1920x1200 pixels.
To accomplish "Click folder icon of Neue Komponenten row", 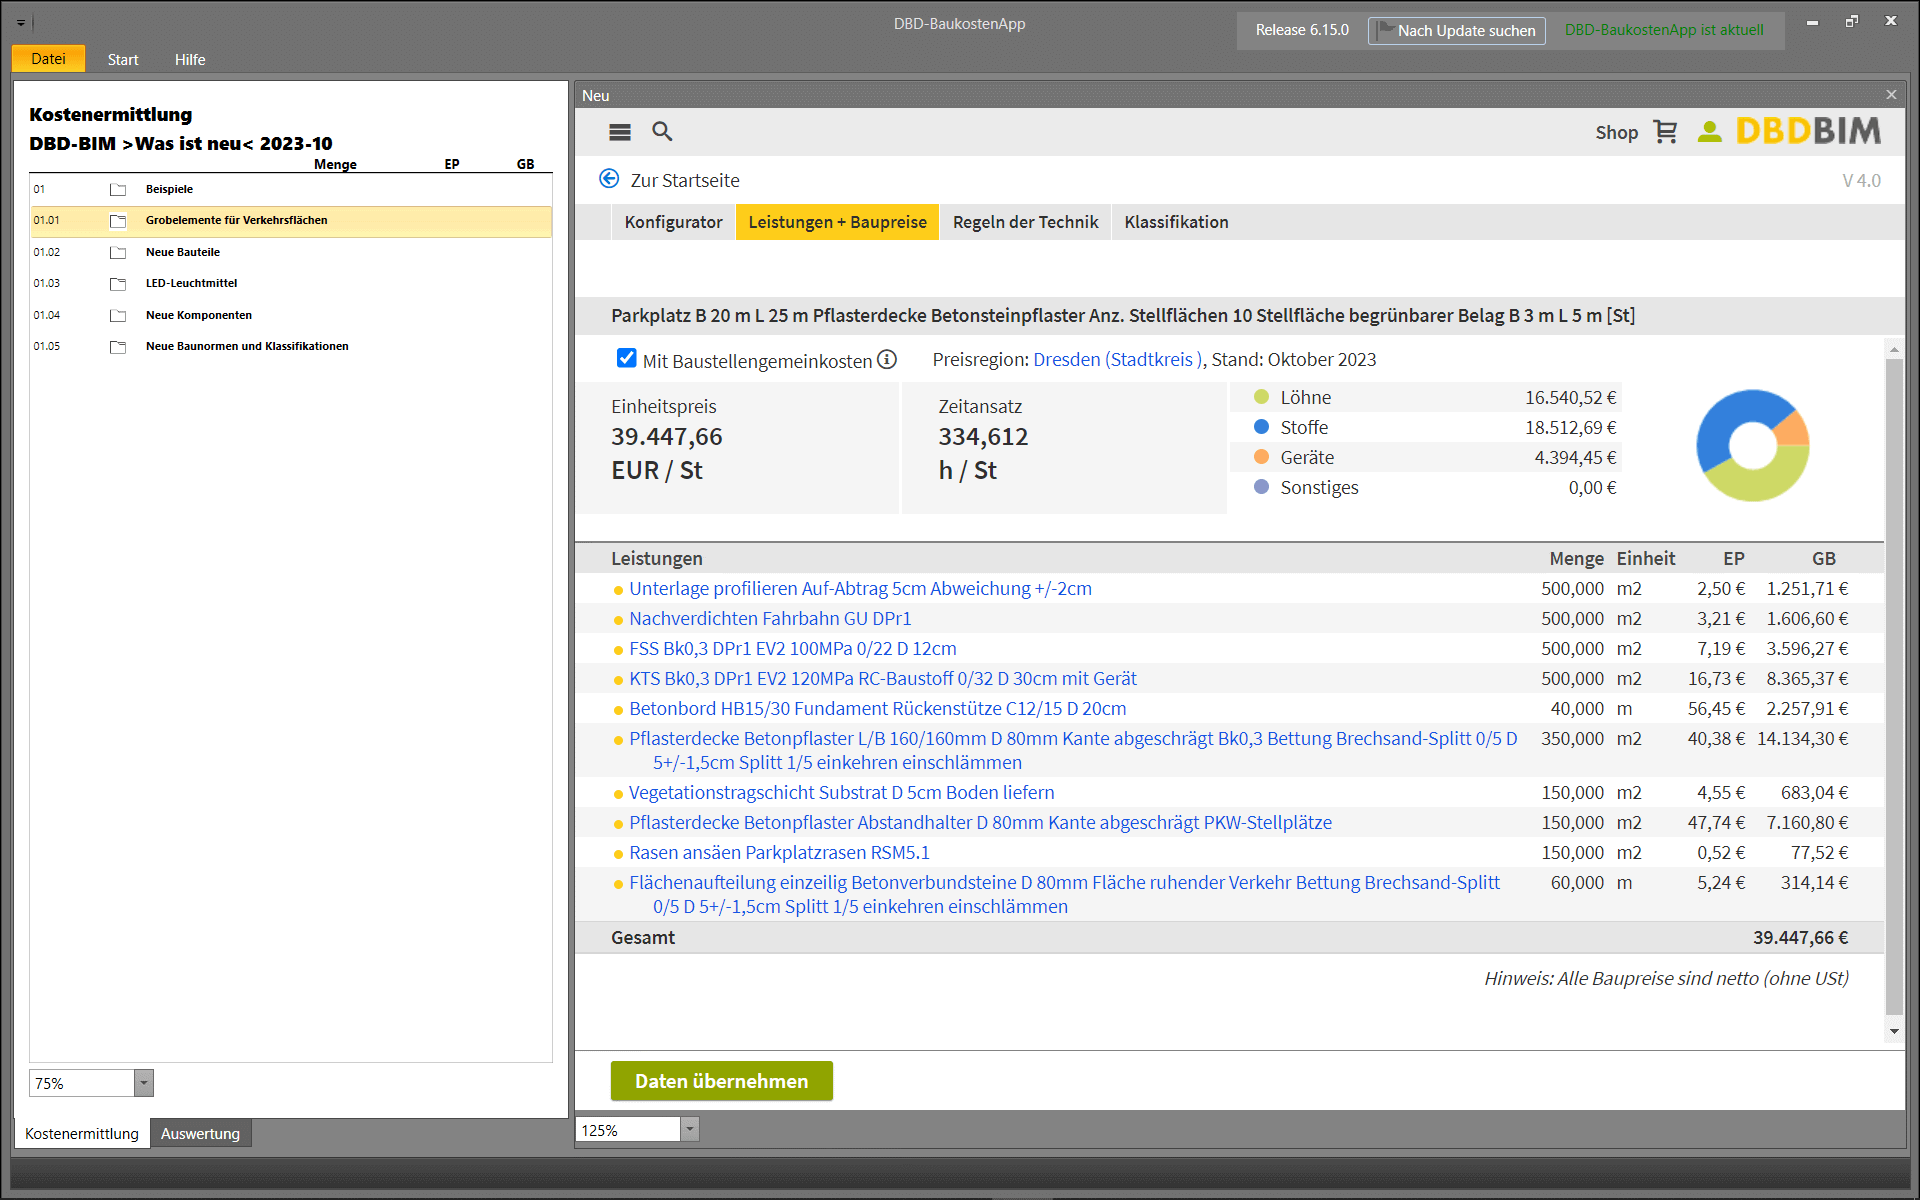I will 118,316.
